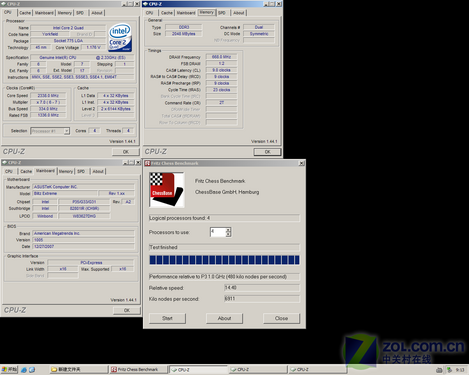
Task: Click the Close button in Fritz Chess Benchmark
Action: (x=281, y=318)
